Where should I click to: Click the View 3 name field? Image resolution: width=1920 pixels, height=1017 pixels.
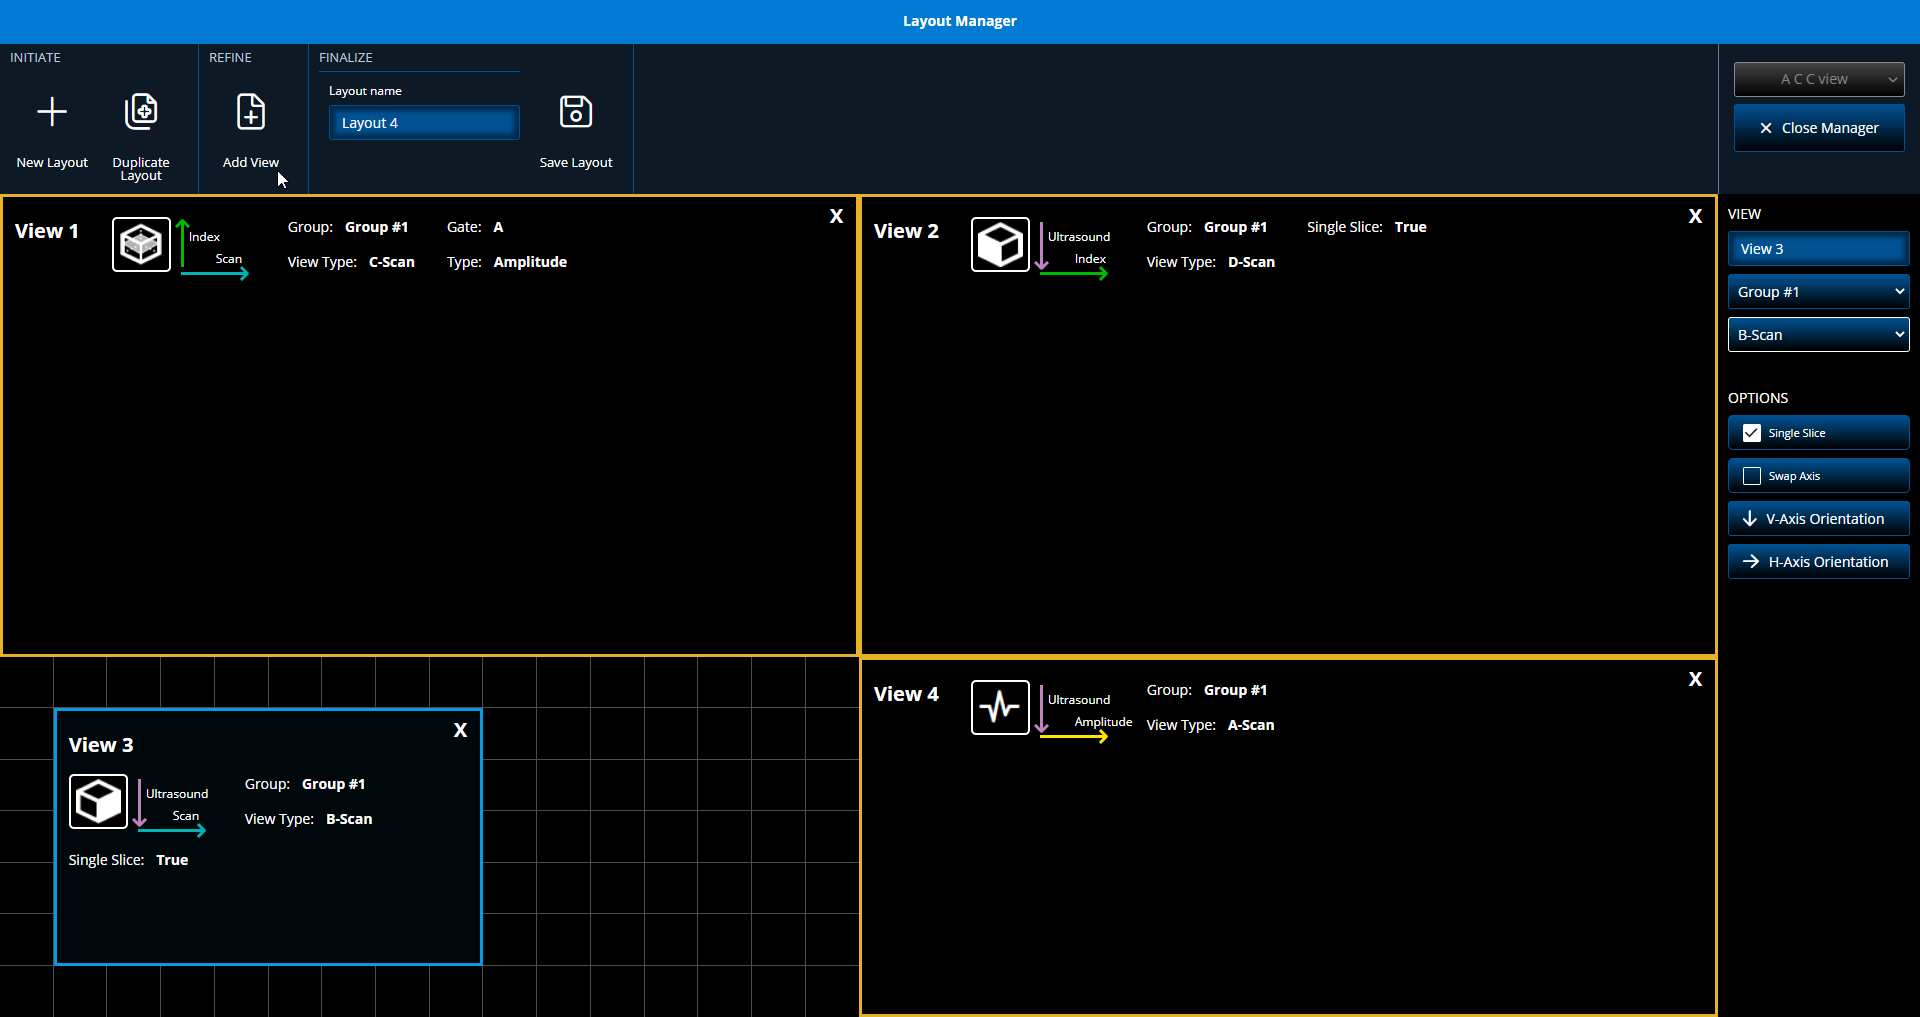pos(1818,249)
